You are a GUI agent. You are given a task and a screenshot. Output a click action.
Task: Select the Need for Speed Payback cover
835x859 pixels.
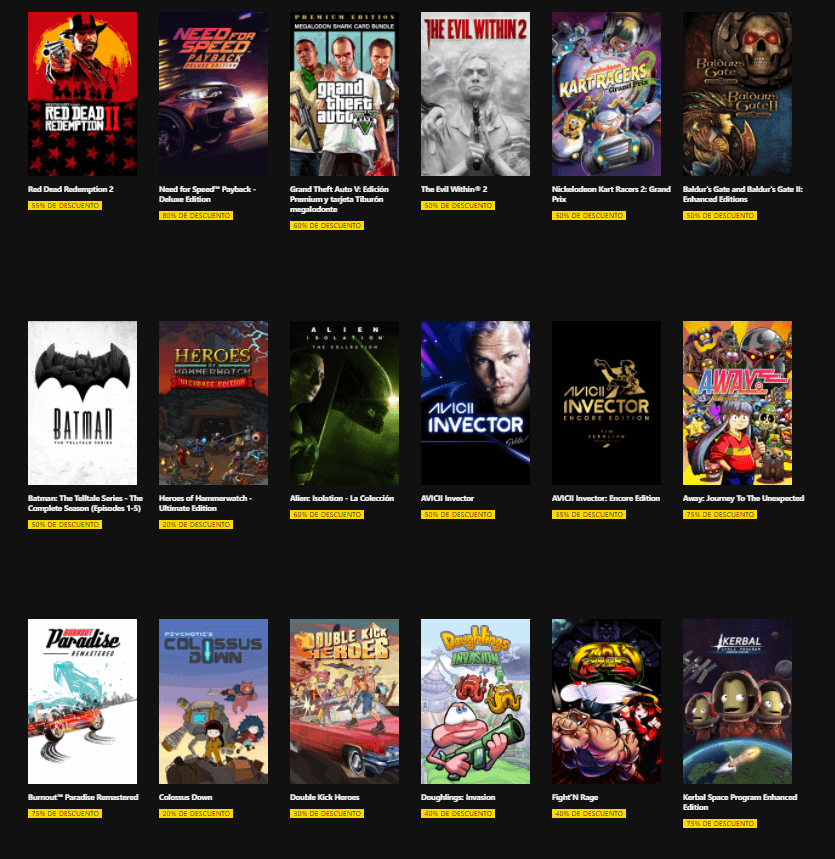[x=213, y=94]
